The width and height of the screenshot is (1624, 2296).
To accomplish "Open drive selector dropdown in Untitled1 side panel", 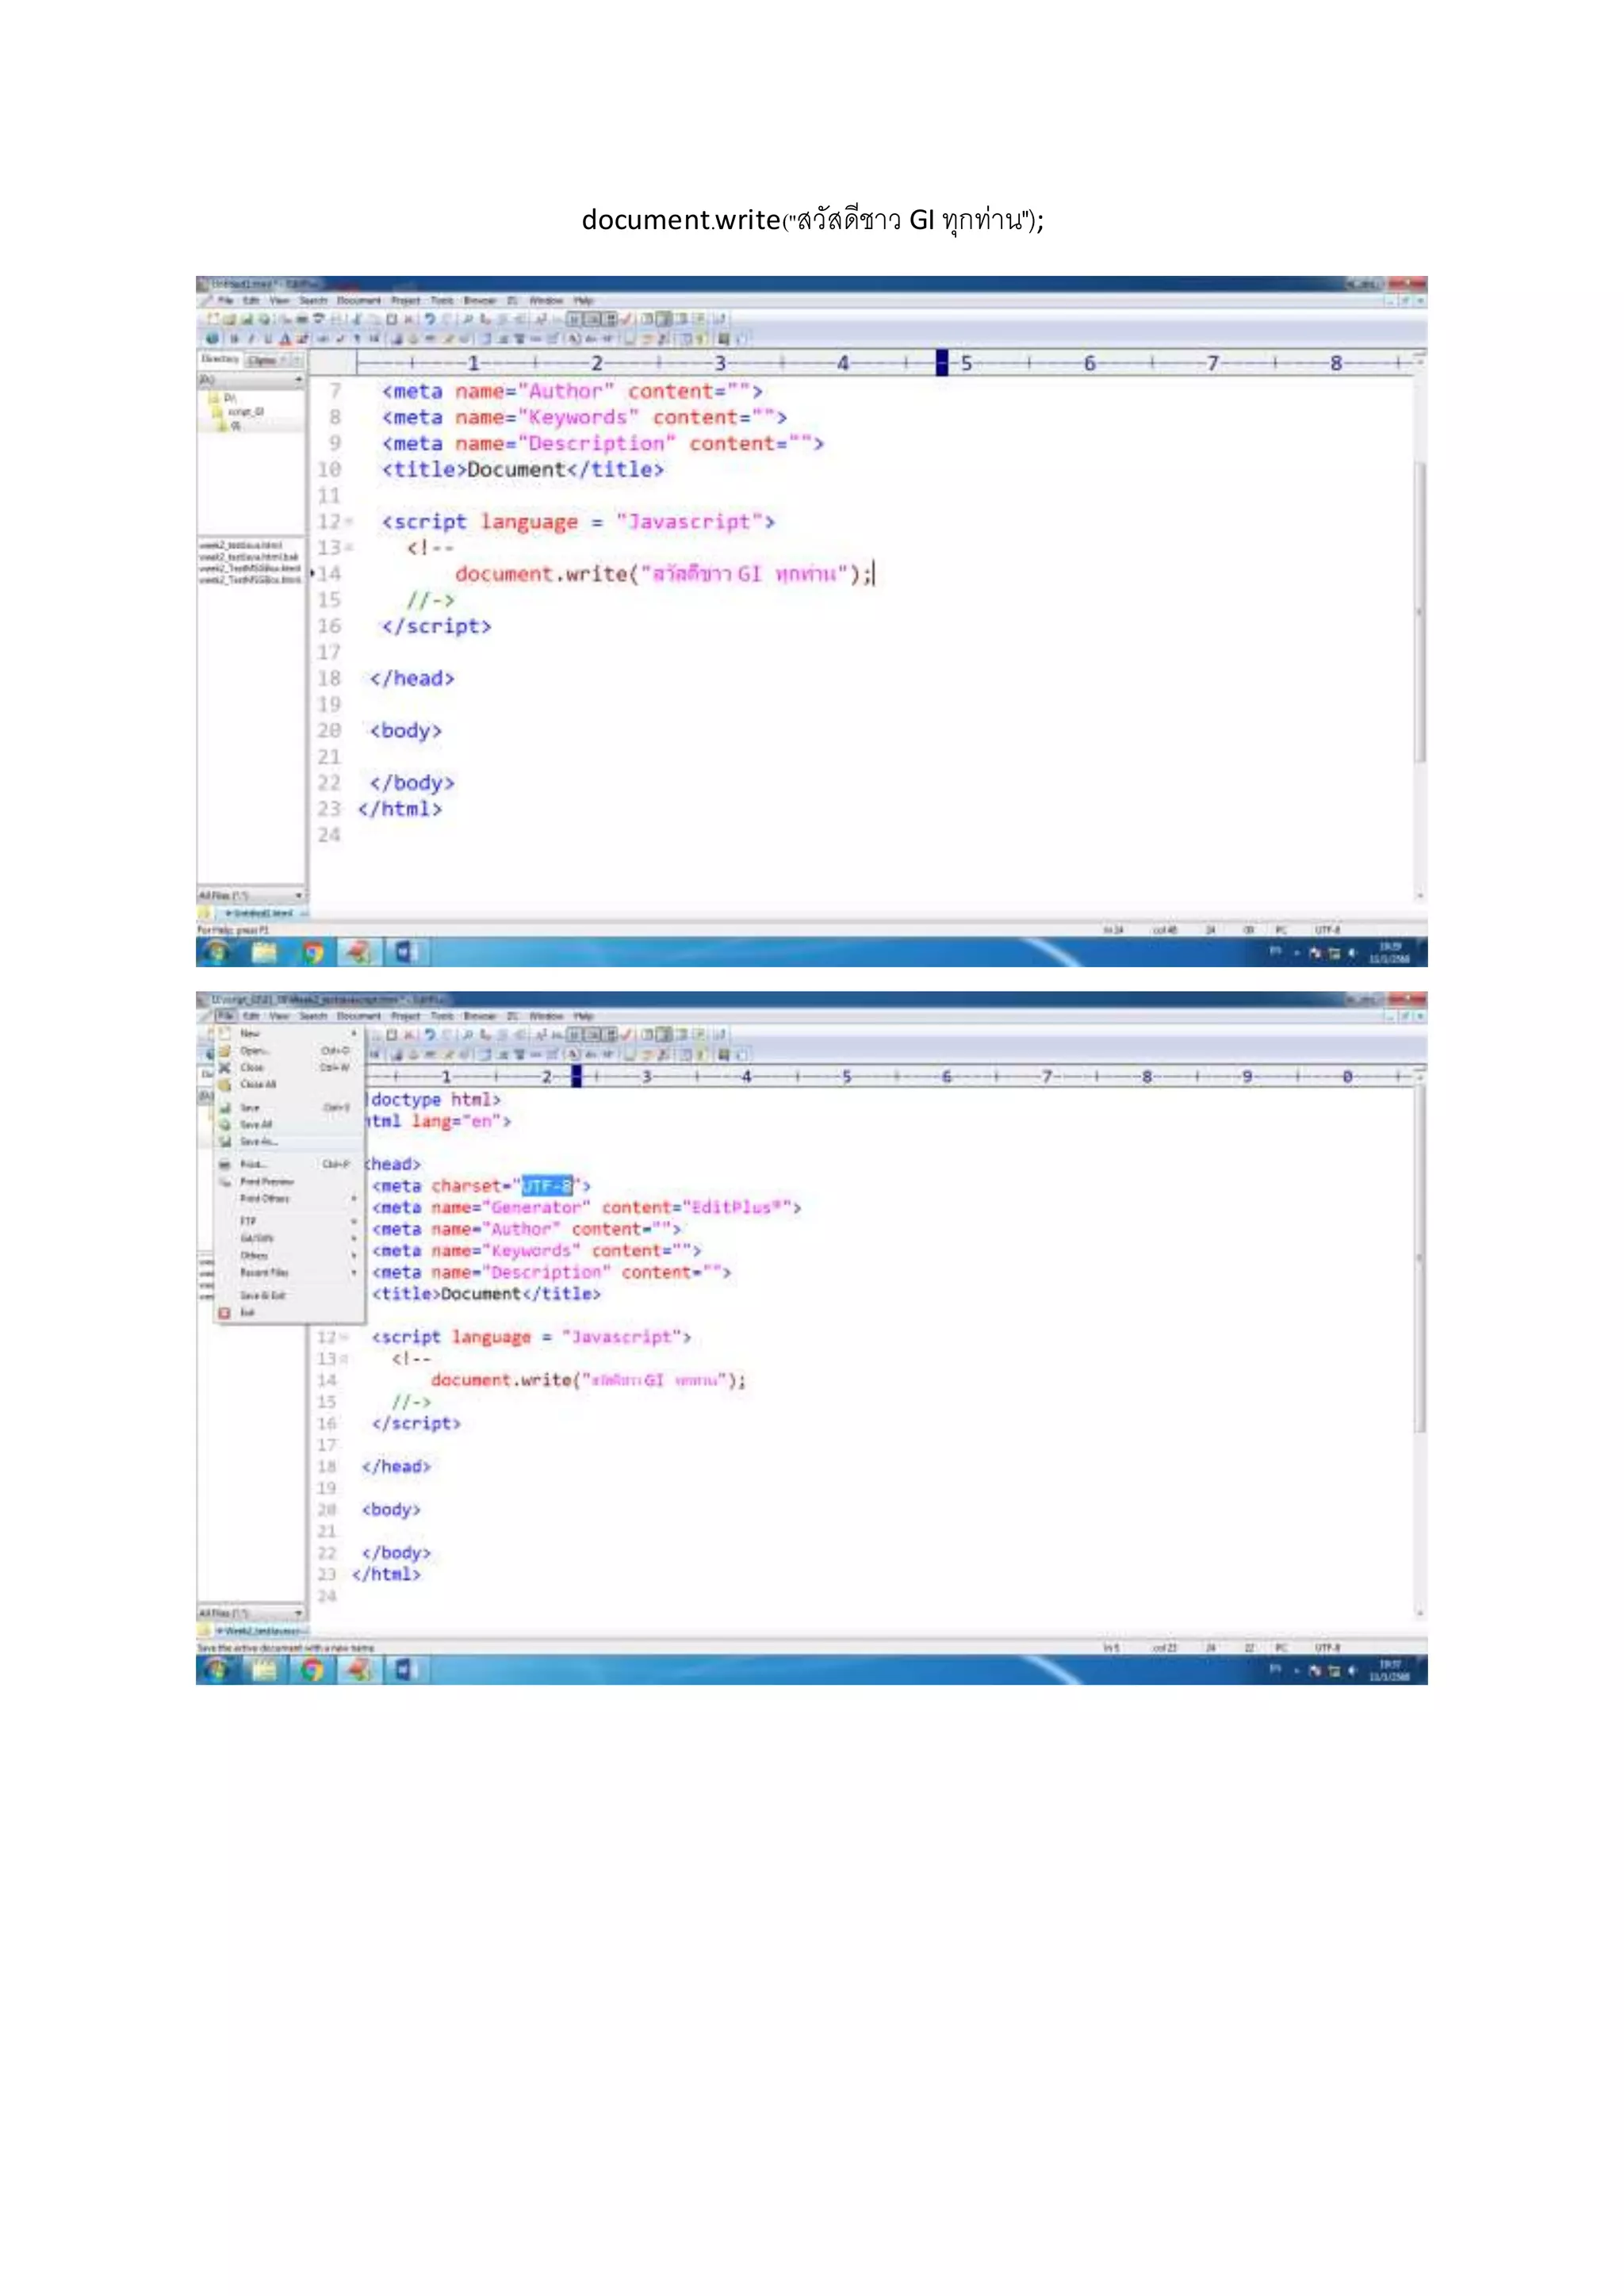I will [298, 379].
